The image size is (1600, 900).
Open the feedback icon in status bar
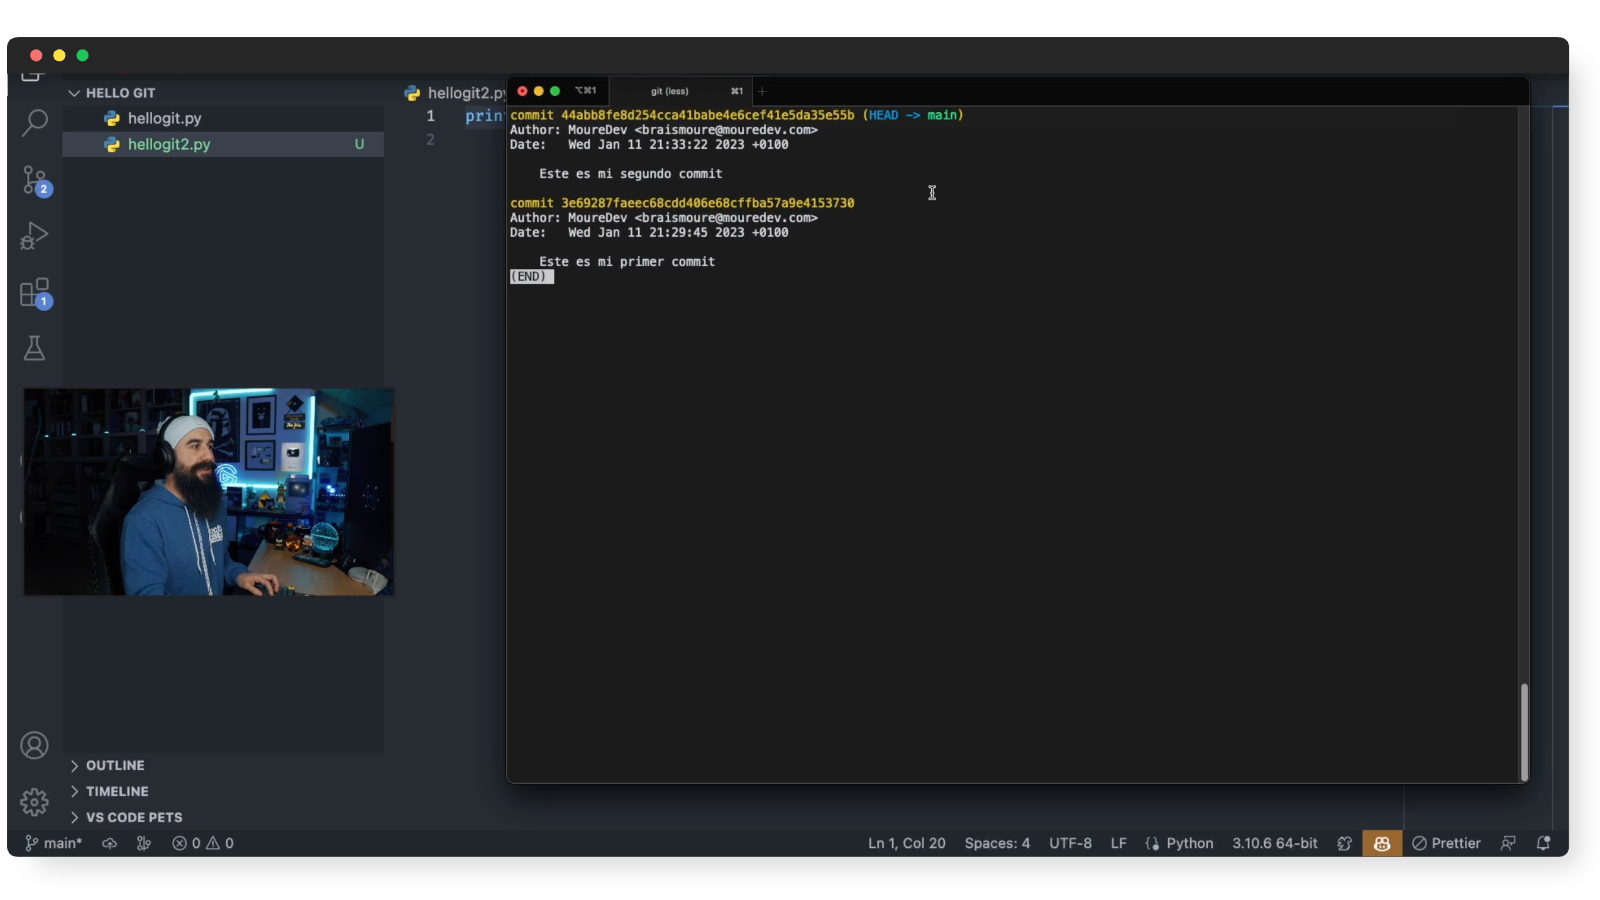1508,843
